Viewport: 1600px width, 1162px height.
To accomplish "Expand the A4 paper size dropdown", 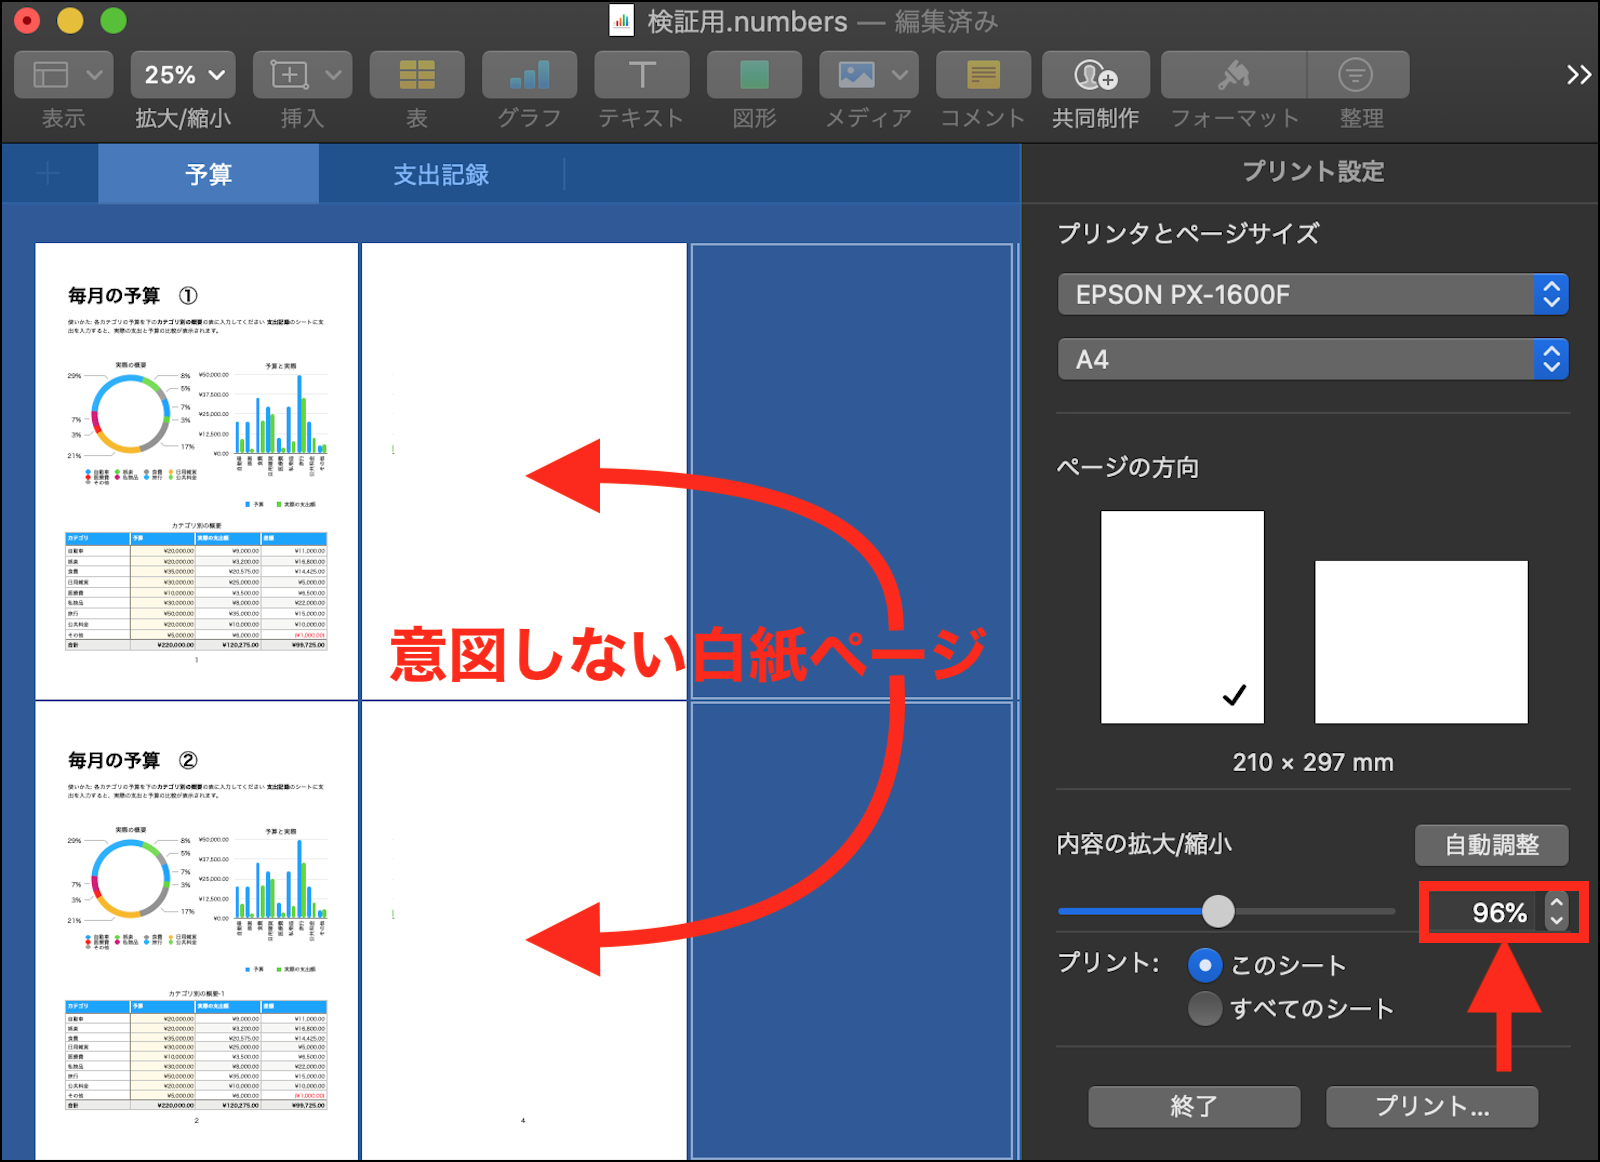I will [x=1312, y=360].
